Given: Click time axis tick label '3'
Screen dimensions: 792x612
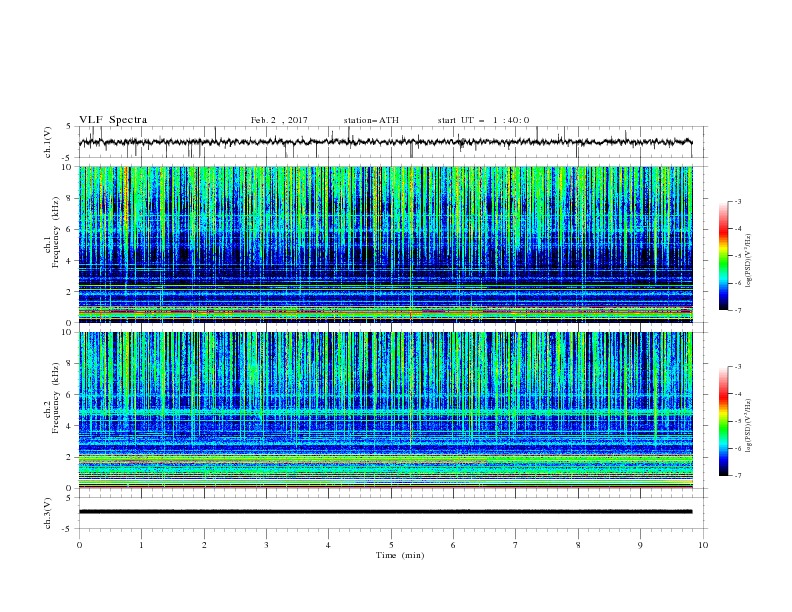Looking at the screenshot, I should [266, 545].
